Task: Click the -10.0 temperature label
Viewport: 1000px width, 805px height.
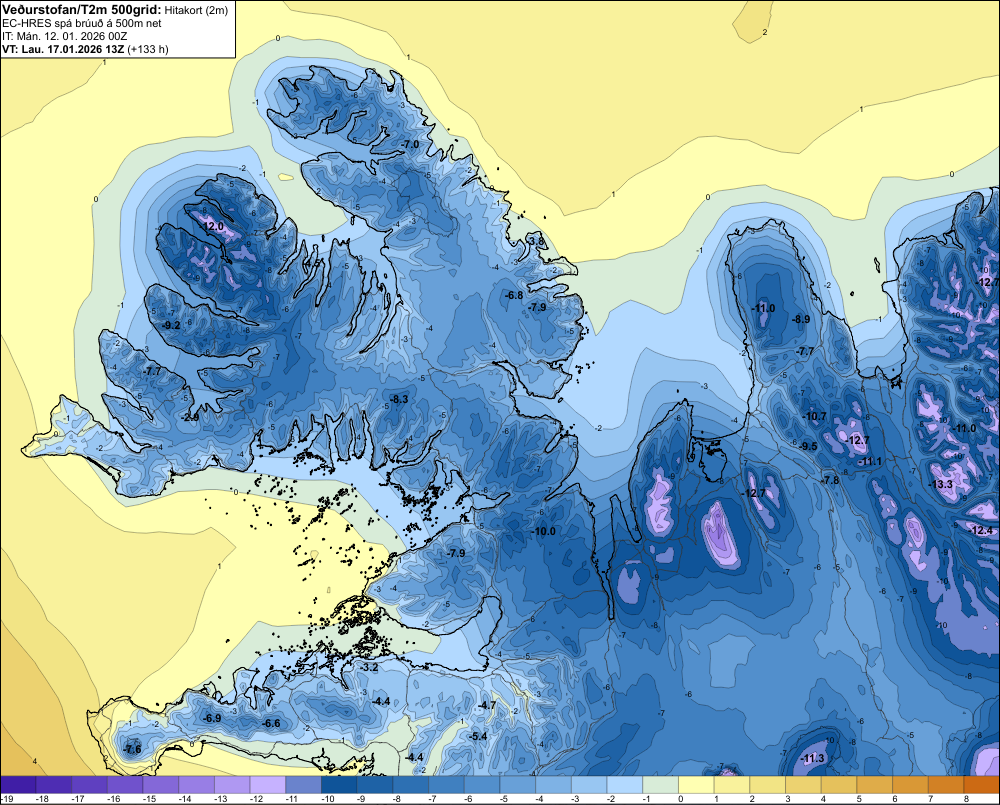Action: (543, 531)
